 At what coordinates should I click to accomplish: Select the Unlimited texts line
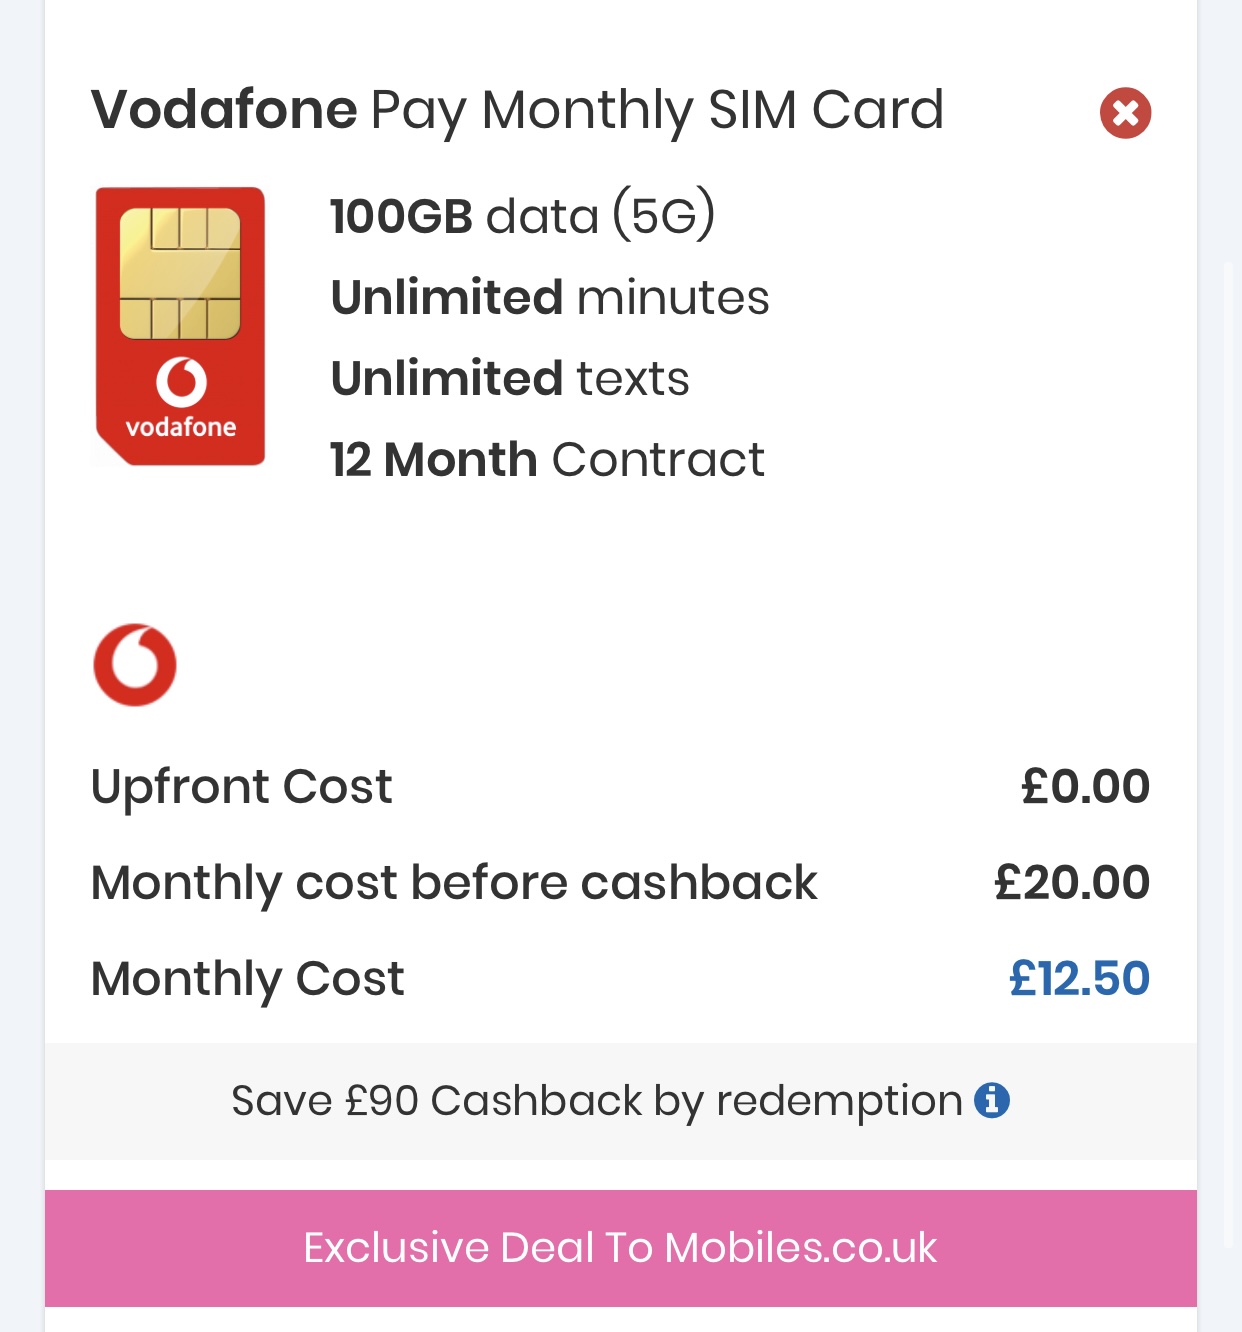pyautogui.click(x=510, y=378)
